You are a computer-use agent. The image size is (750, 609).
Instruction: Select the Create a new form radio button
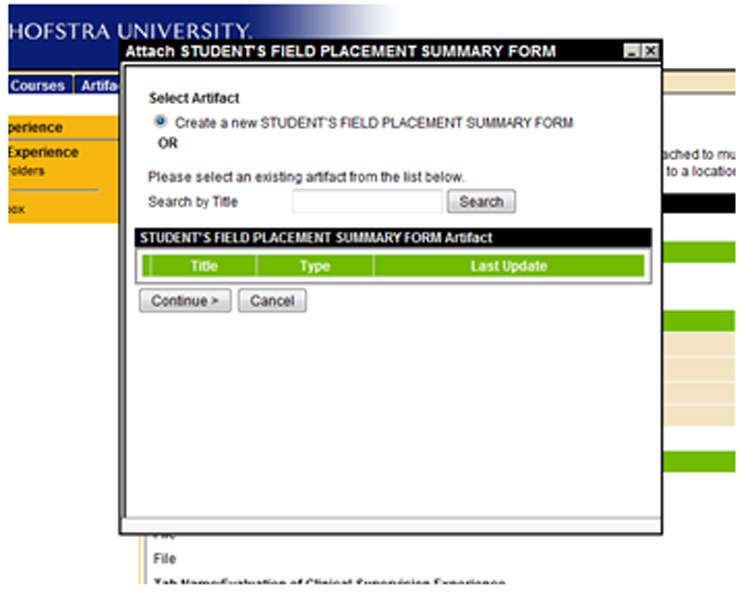pyautogui.click(x=160, y=122)
